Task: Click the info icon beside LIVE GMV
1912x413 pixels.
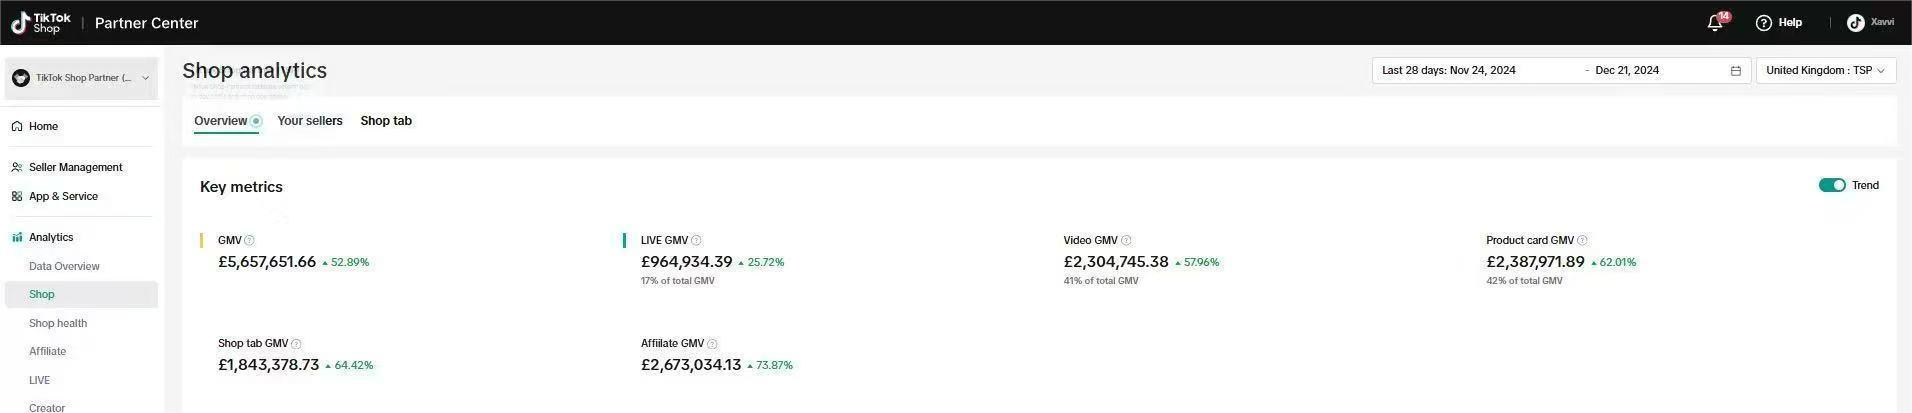Action: coord(696,241)
